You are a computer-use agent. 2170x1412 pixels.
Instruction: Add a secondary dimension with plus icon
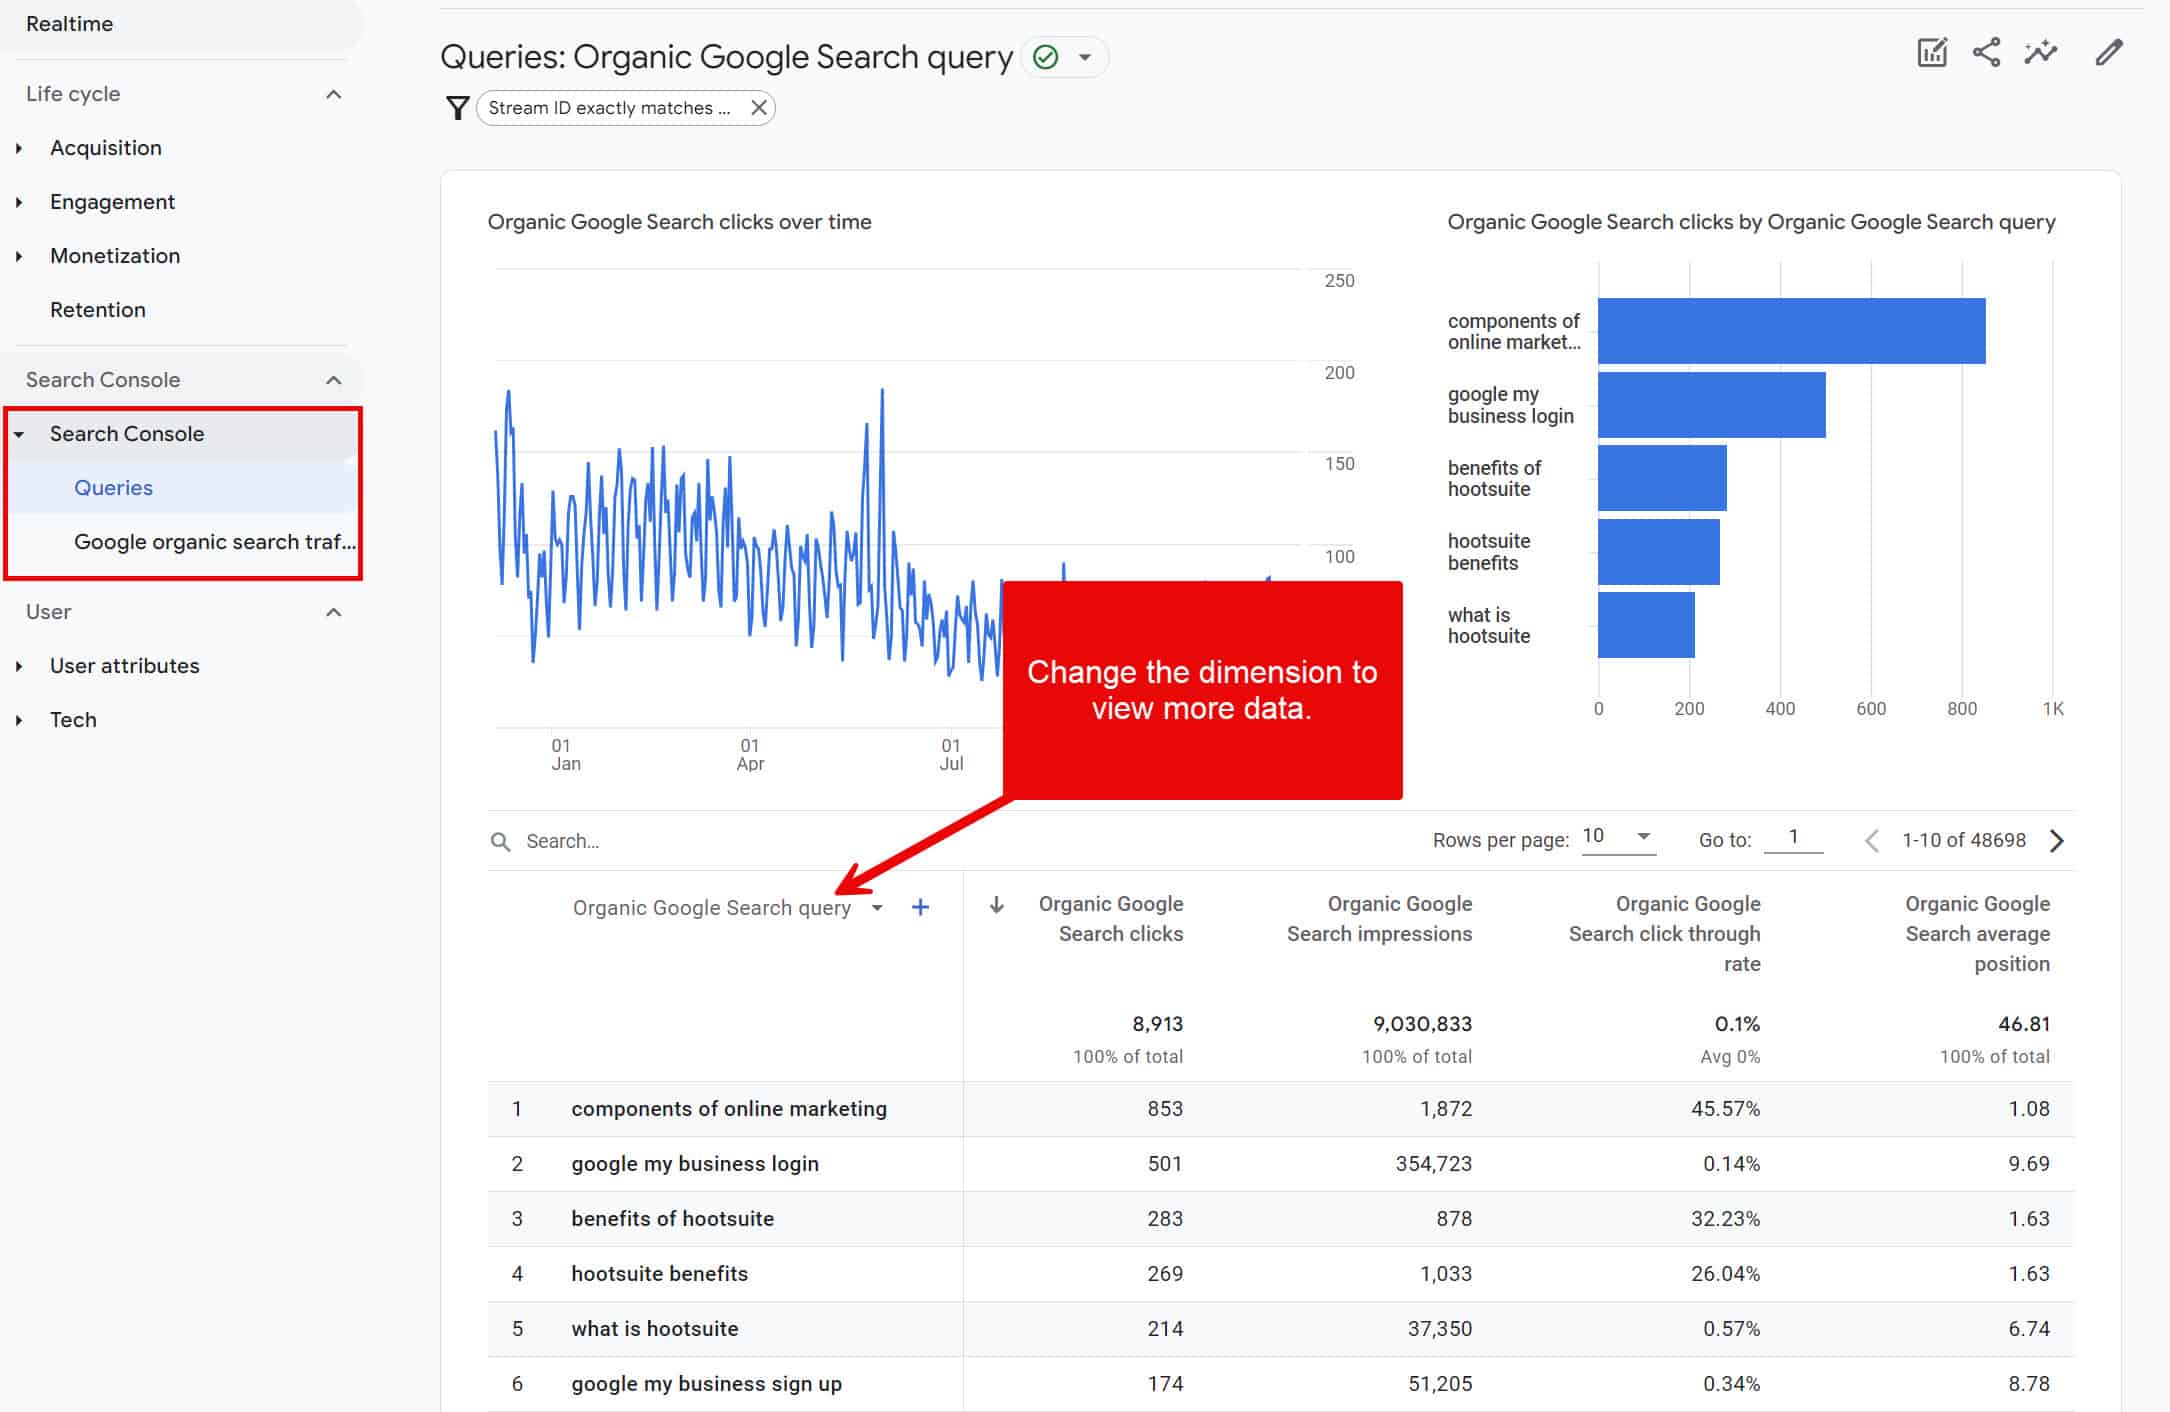[x=920, y=907]
